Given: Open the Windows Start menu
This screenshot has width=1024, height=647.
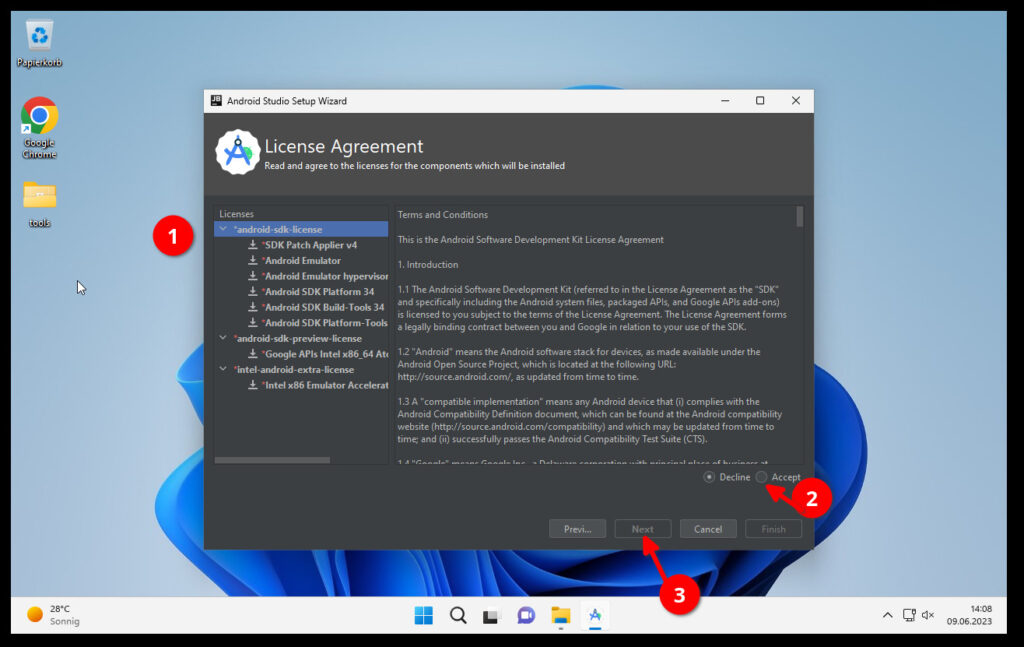Looking at the screenshot, I should point(423,615).
